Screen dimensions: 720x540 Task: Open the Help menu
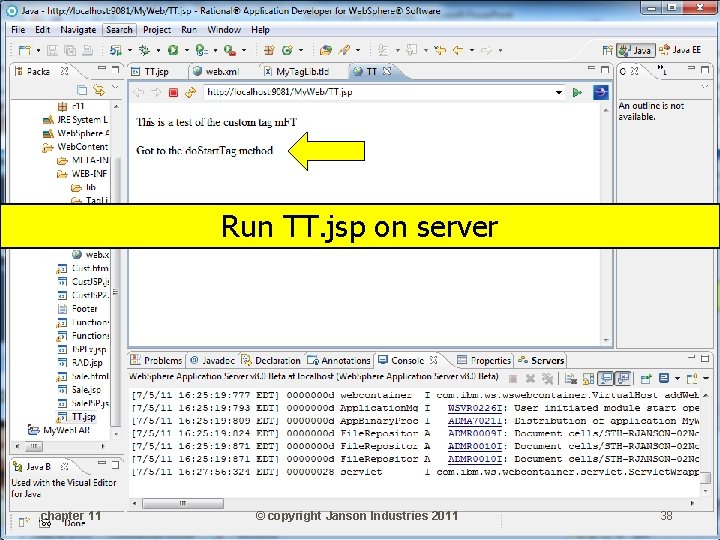pyautogui.click(x=260, y=30)
